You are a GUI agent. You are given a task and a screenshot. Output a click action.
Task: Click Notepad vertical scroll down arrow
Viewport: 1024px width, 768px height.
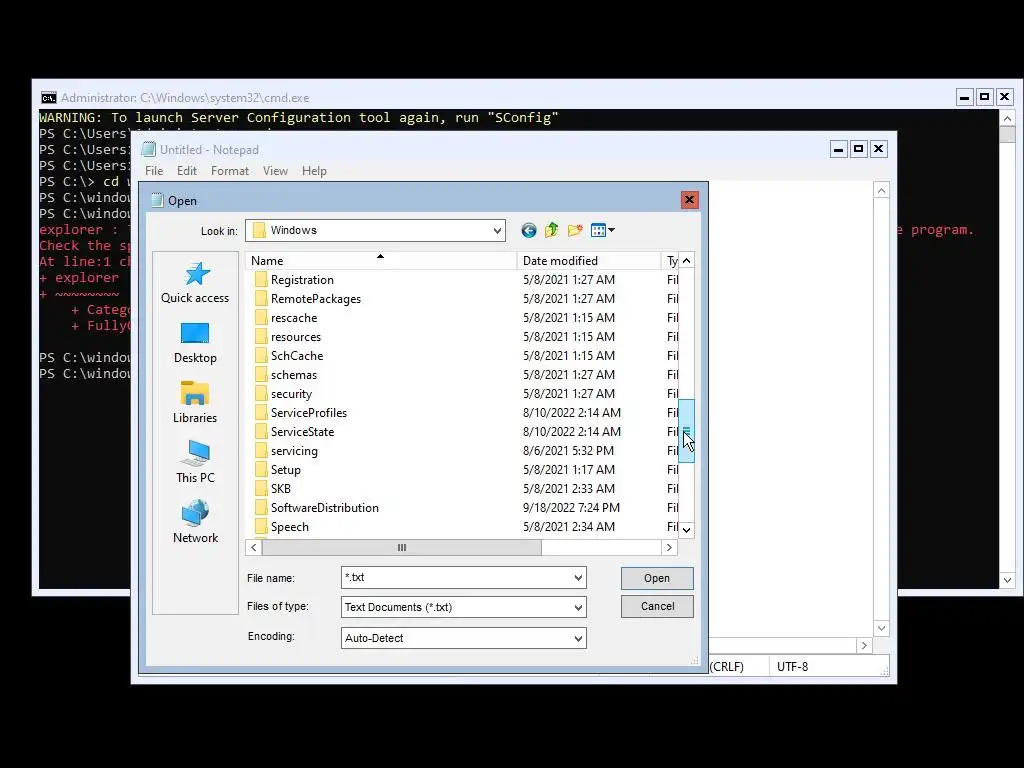[882, 628]
